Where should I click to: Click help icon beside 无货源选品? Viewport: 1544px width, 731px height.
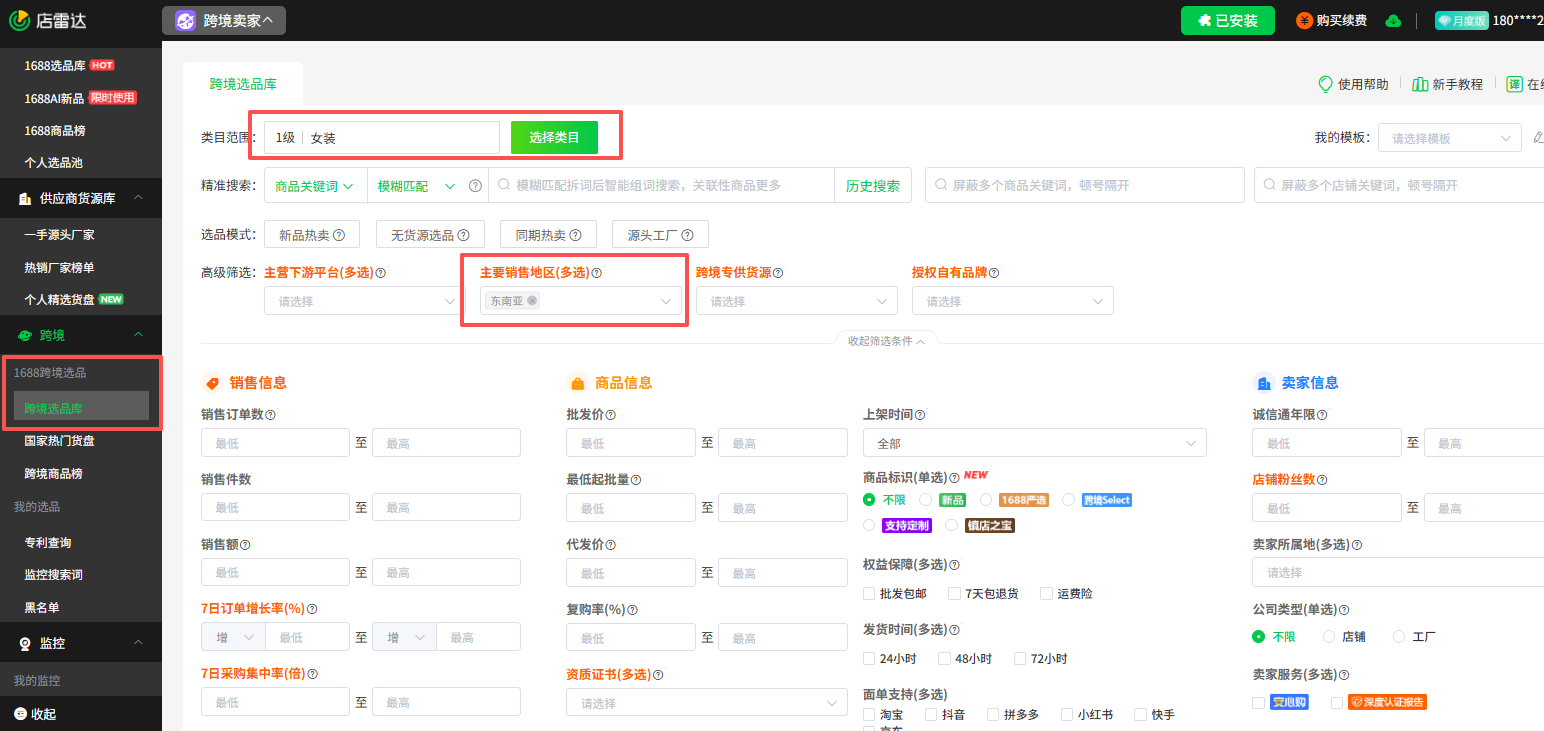pos(464,235)
